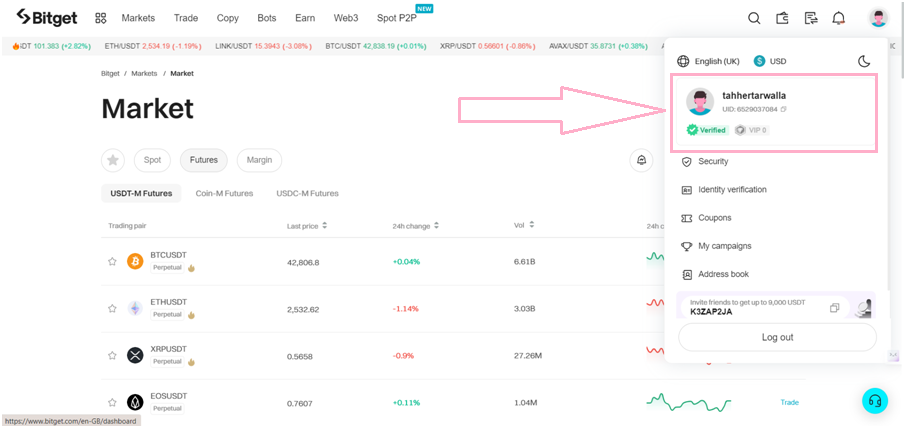Switch to Coin-M Futures tab

click(224, 193)
